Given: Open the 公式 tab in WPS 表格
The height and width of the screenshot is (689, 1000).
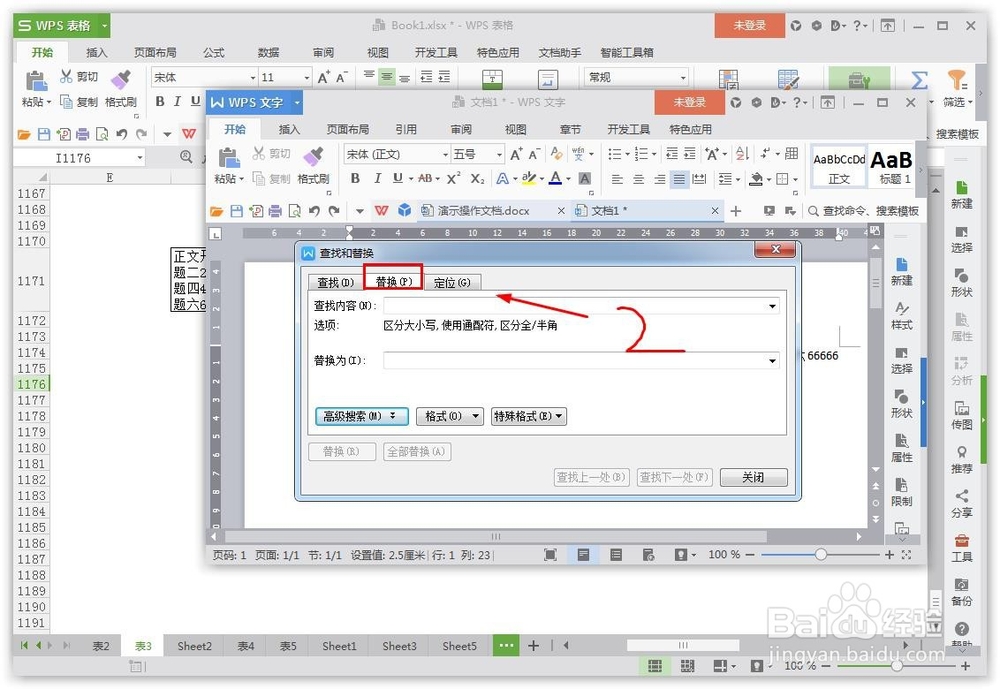Looking at the screenshot, I should tap(214, 52).
